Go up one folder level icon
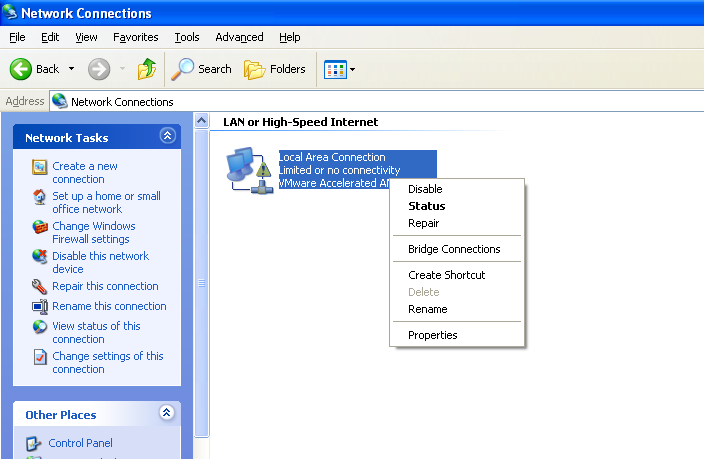The height and width of the screenshot is (459, 704). pyautogui.click(x=147, y=69)
